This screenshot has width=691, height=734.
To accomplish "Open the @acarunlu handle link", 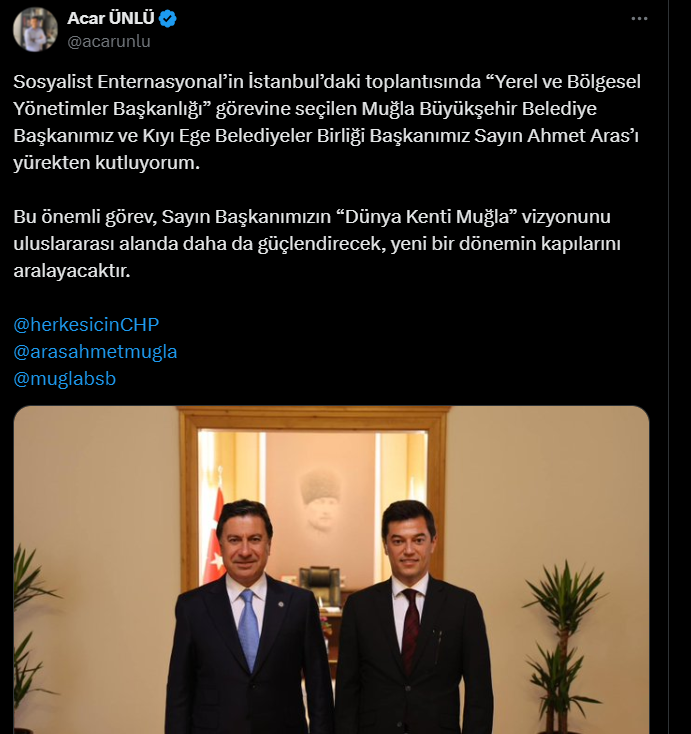I will click(x=109, y=41).
